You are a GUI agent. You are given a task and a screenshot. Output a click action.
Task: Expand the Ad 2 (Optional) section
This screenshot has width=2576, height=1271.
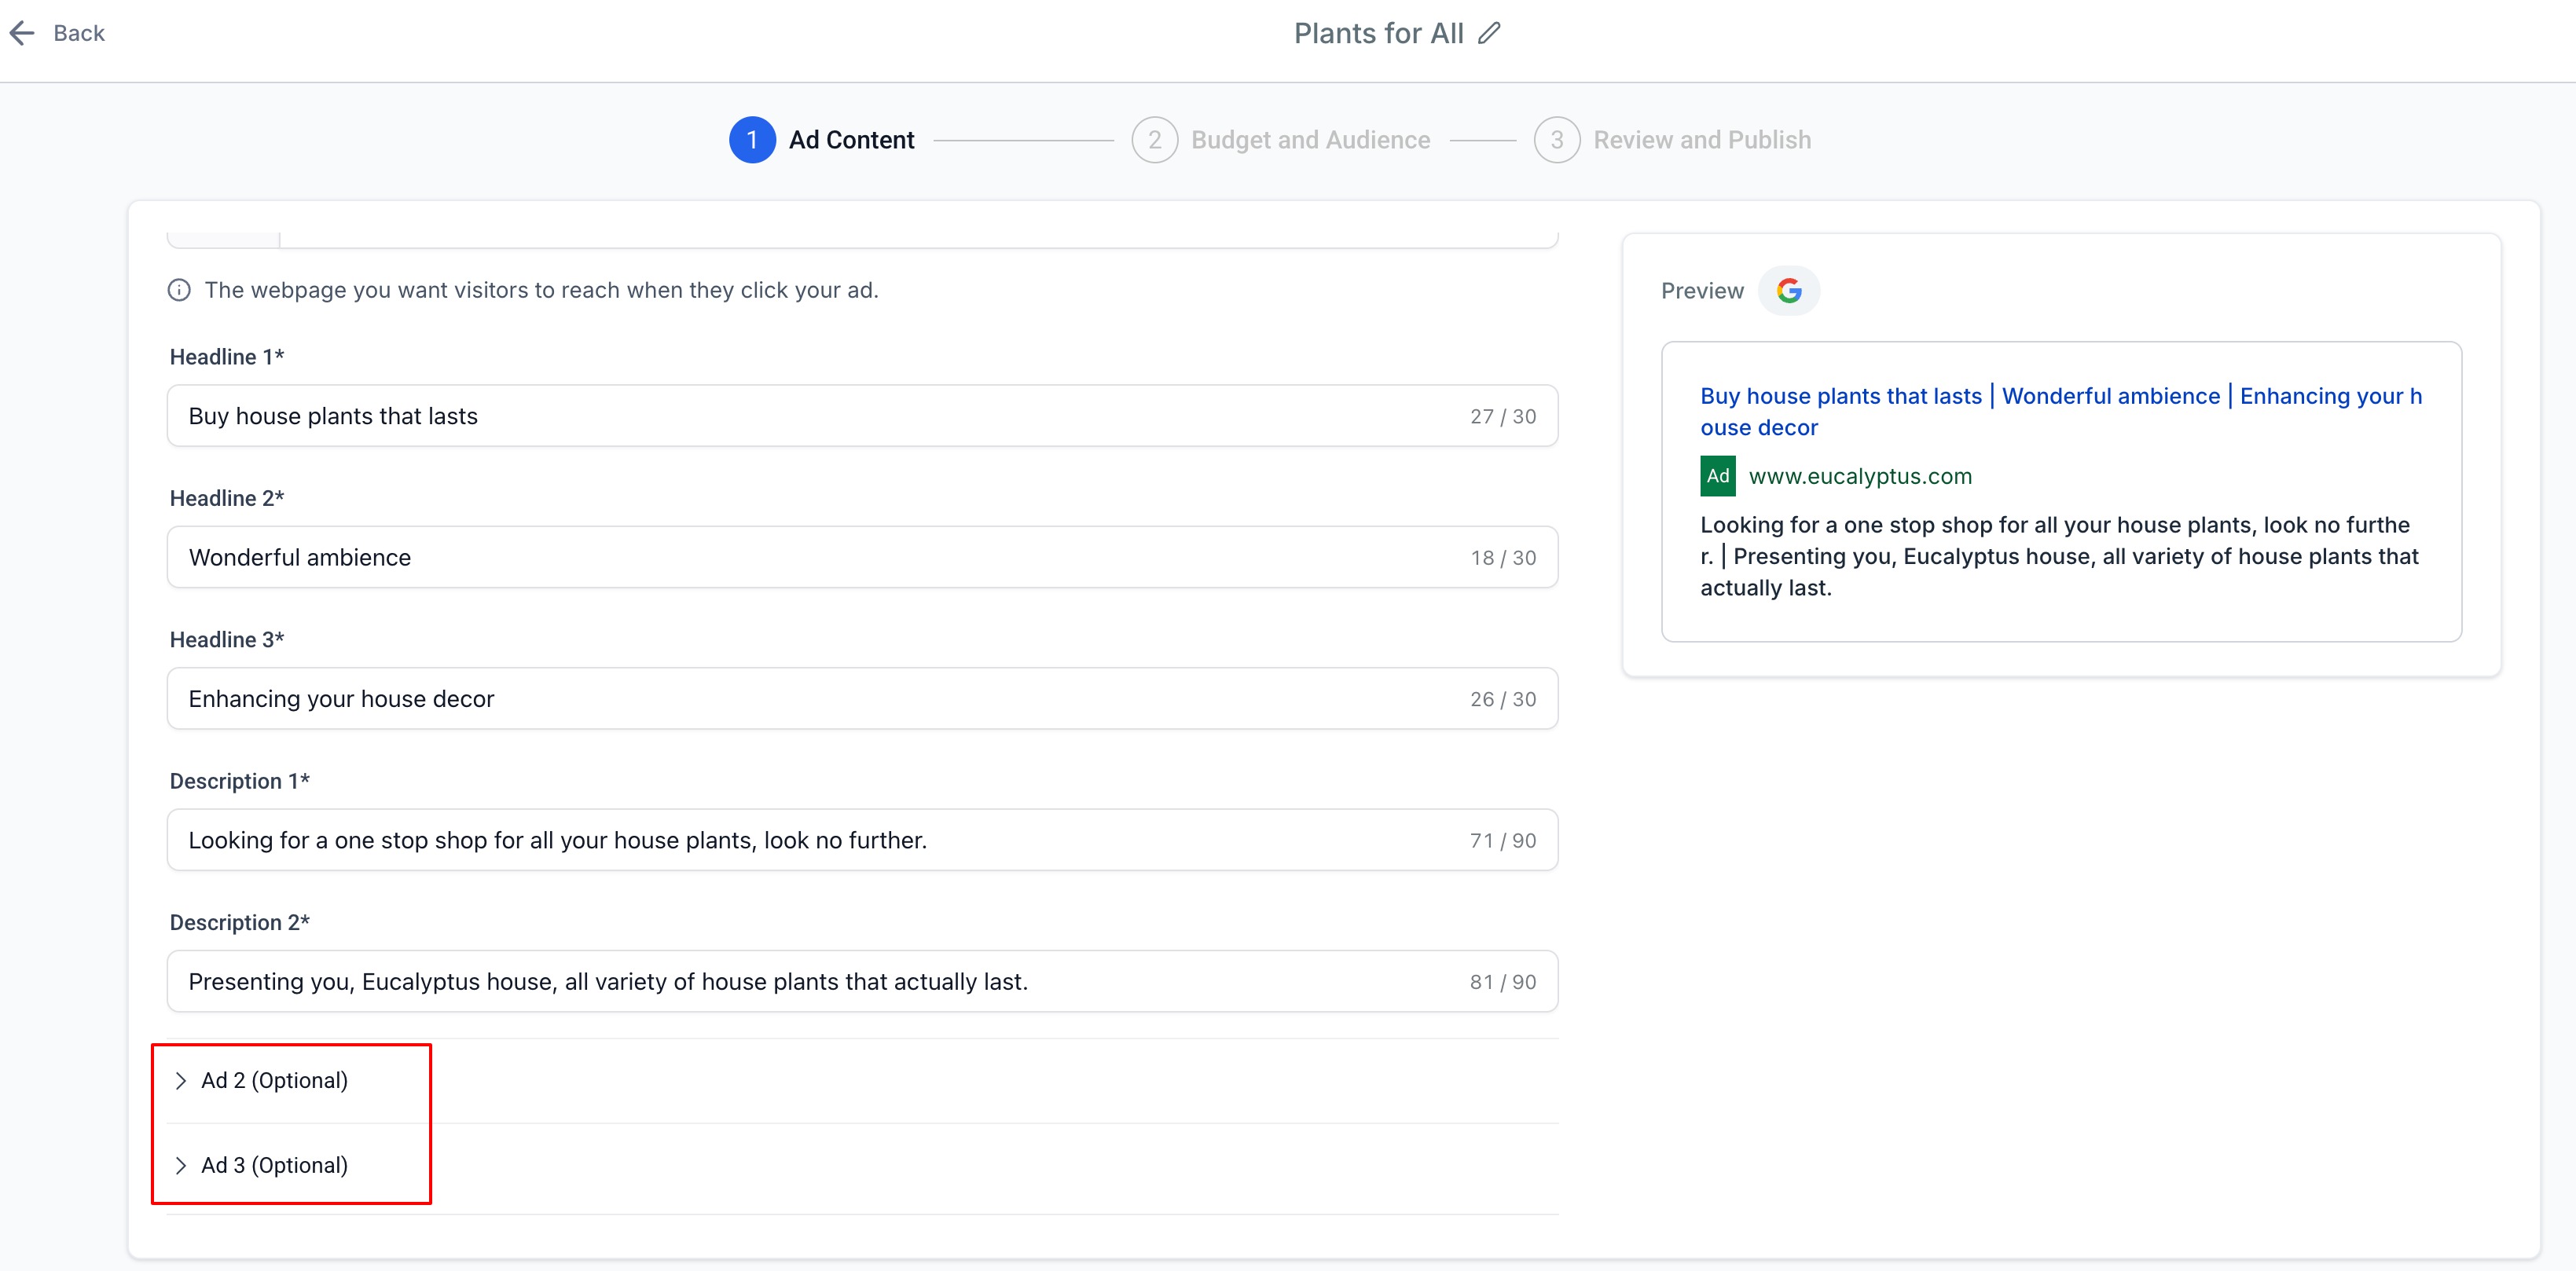tap(863, 1080)
